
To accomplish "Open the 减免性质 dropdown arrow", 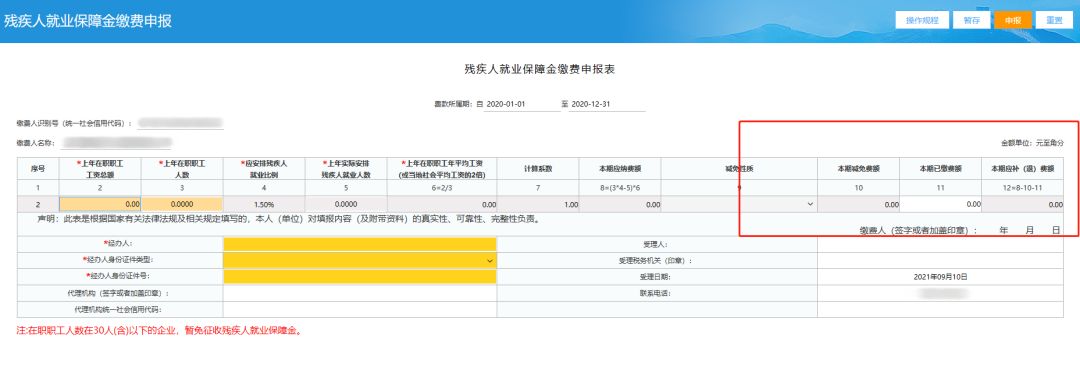I will click(810, 204).
